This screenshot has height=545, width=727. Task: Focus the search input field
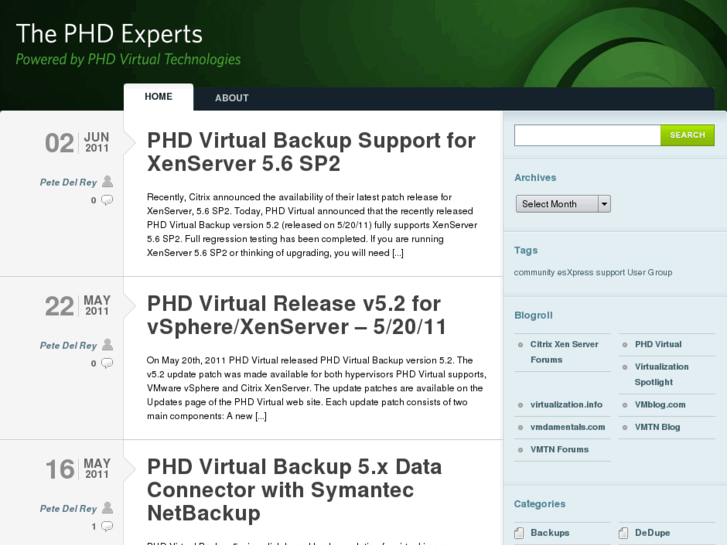(587, 135)
